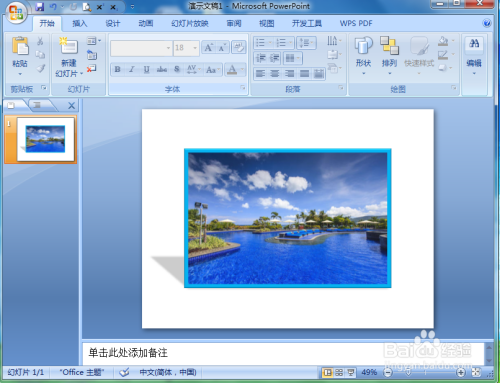Open the Customize Quick Access Toolbar arrow
Screen dimensions: 500x383
click(x=132, y=7)
